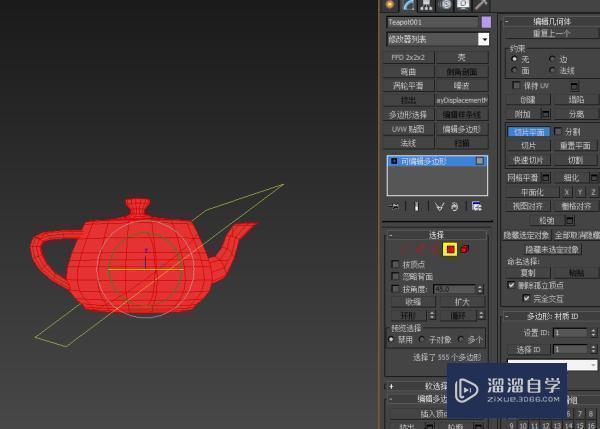This screenshot has width=600, height=429.
Task: Select Edge sub-object level icon
Action: pyautogui.click(x=420, y=249)
